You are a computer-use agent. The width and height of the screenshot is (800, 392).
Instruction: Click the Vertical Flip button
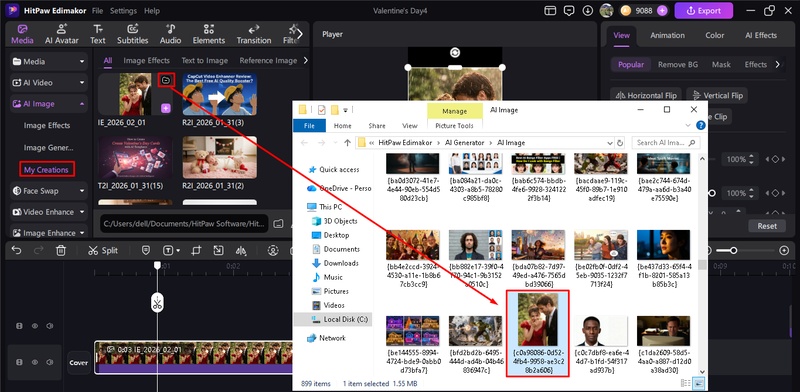pyautogui.click(x=717, y=95)
